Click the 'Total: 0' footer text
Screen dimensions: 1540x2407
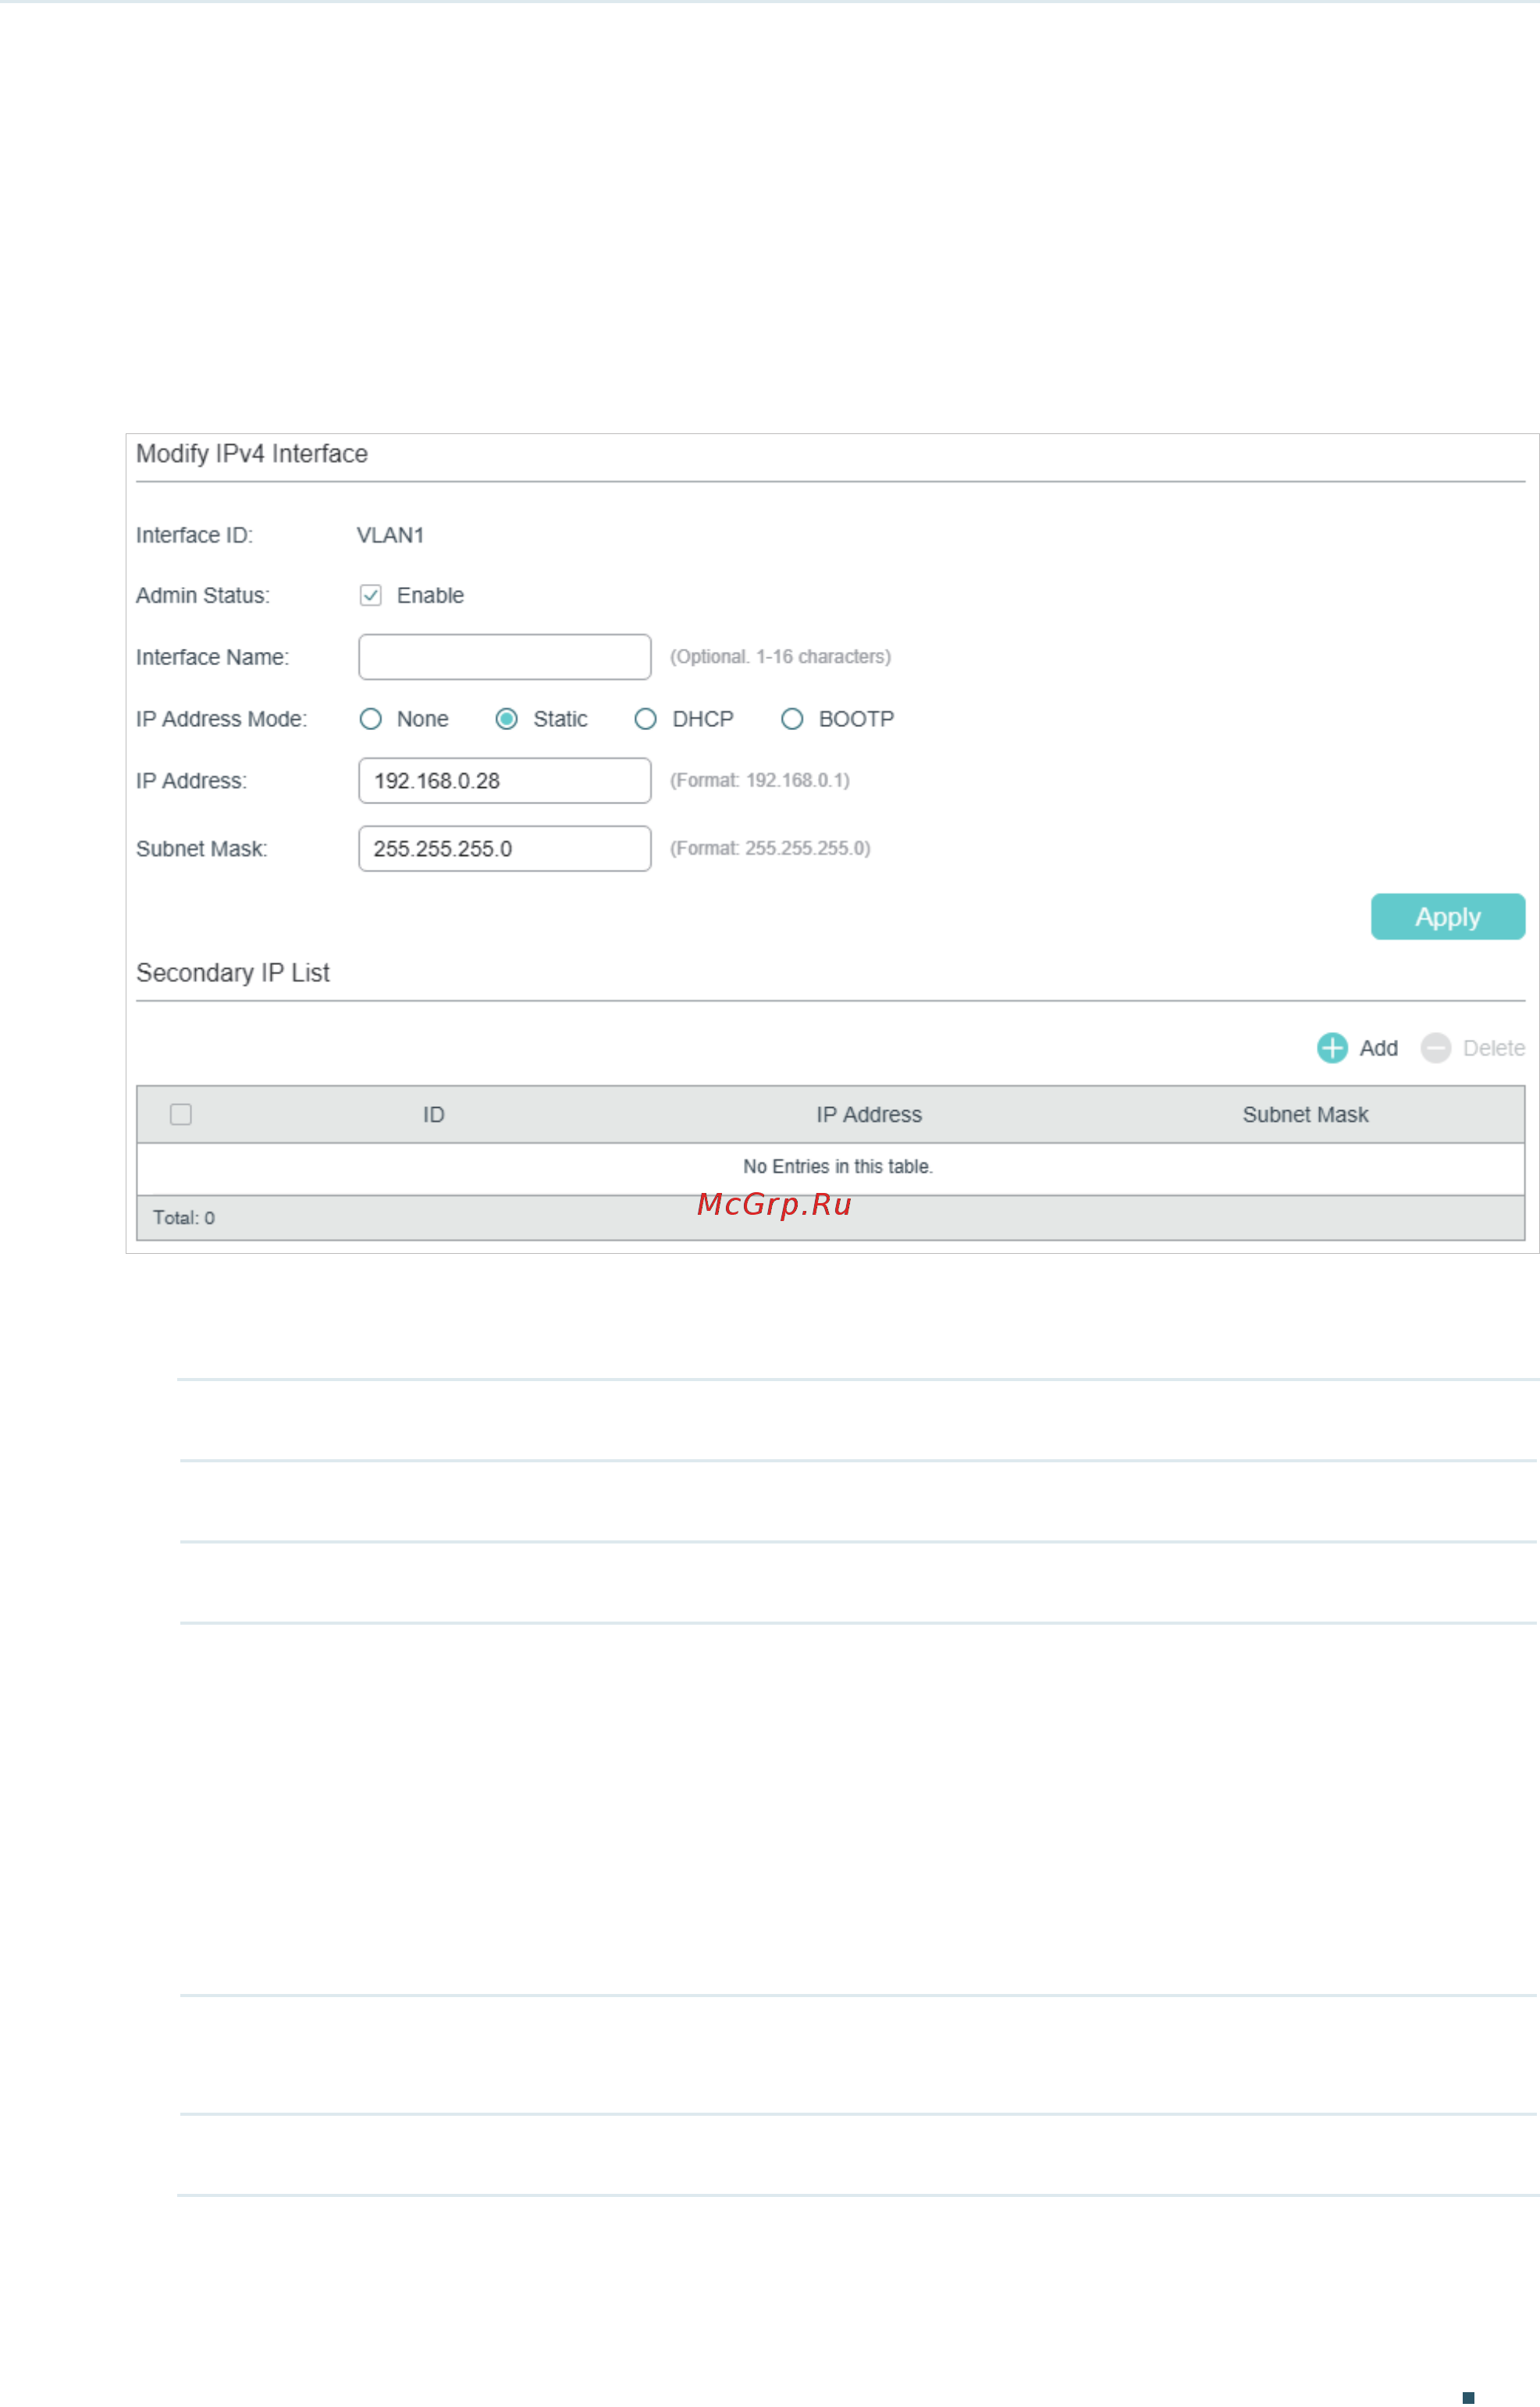184,1217
